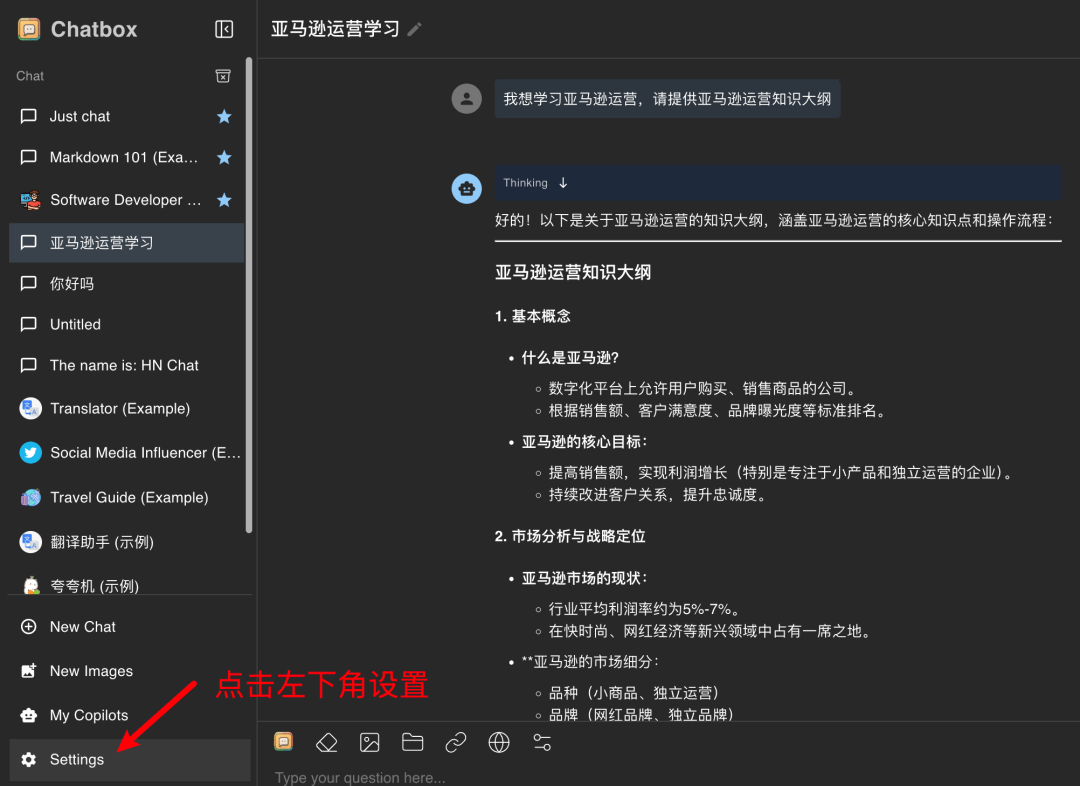
Task: Clear the chat list with the archive icon
Action: [x=223, y=76]
